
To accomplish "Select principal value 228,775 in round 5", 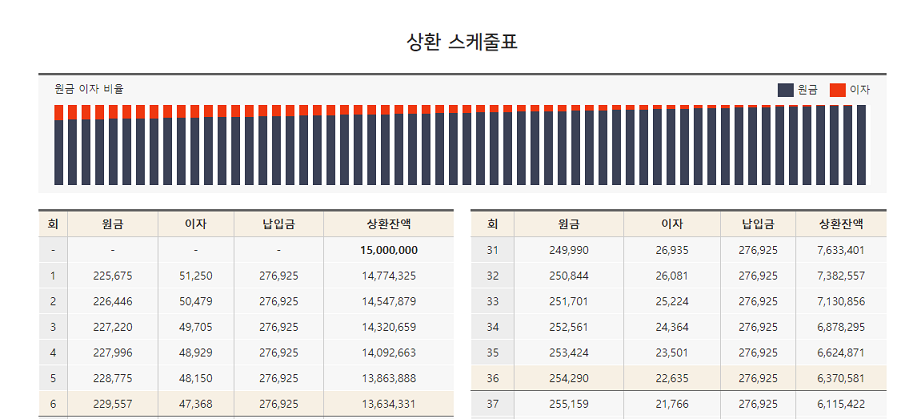I will (x=113, y=378).
